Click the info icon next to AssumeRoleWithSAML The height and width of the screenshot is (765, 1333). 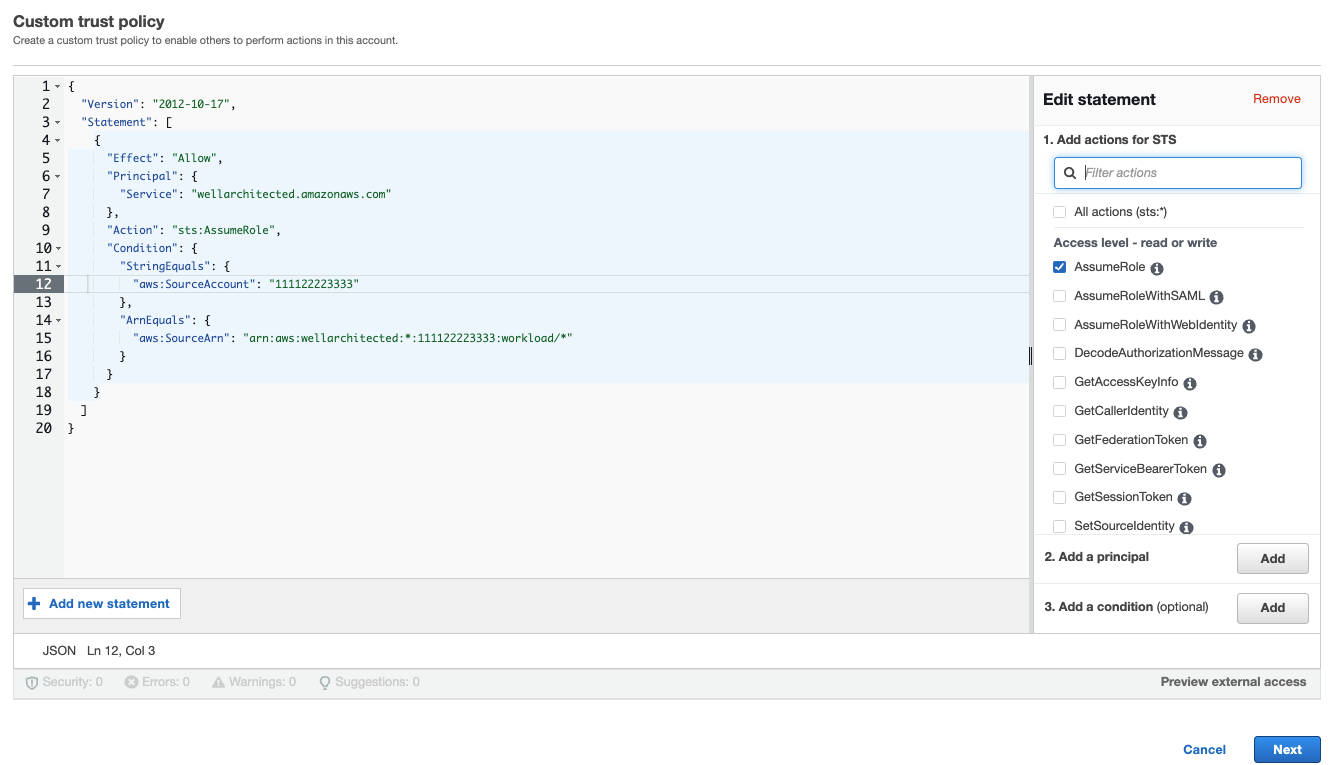point(1216,296)
